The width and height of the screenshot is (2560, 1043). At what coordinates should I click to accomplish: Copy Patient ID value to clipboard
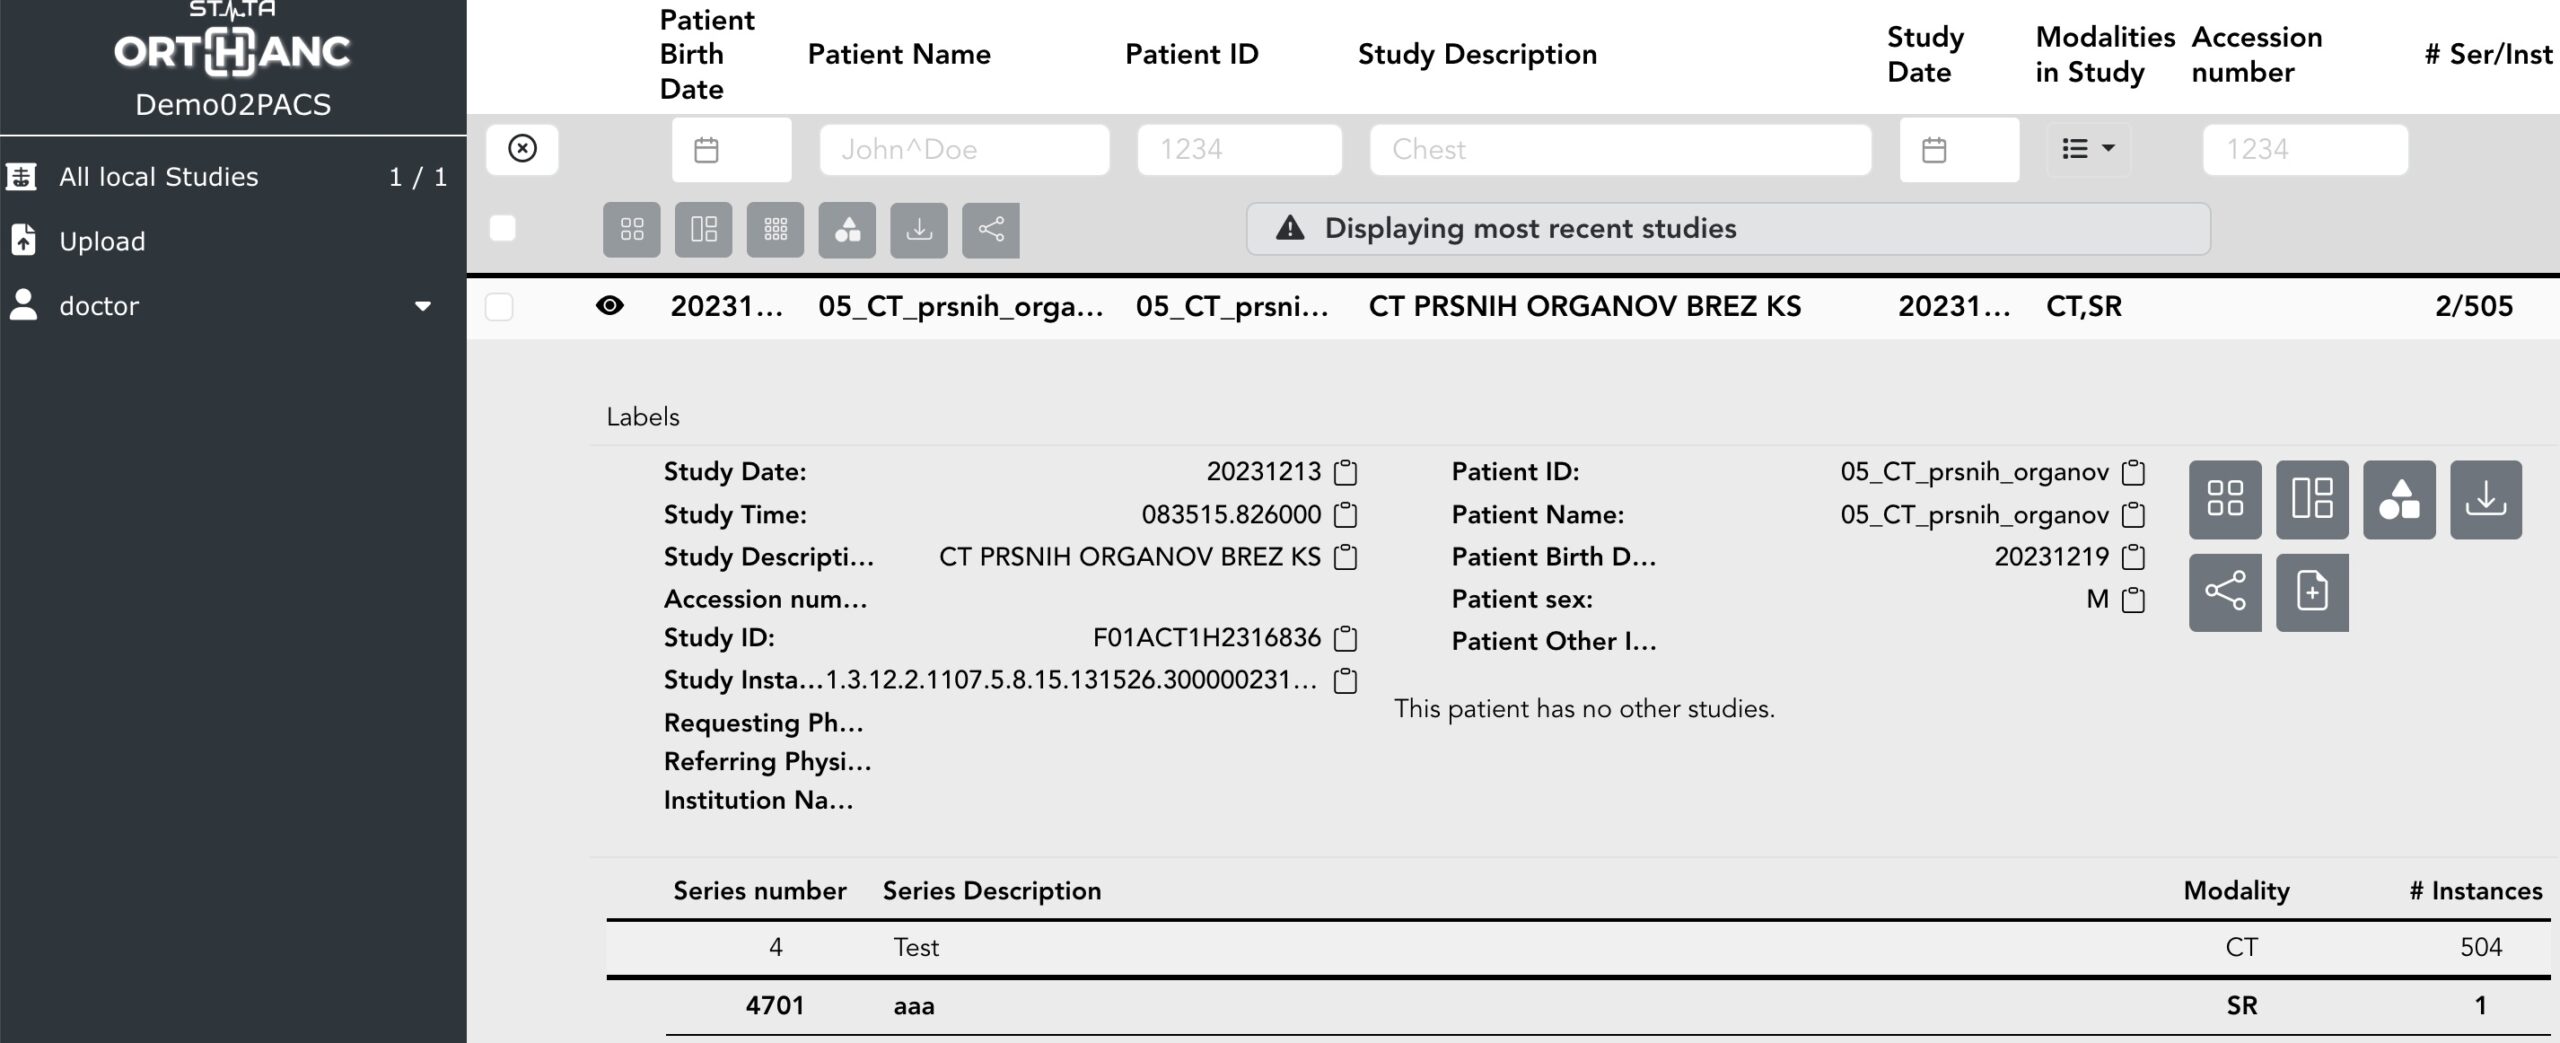tap(2133, 472)
